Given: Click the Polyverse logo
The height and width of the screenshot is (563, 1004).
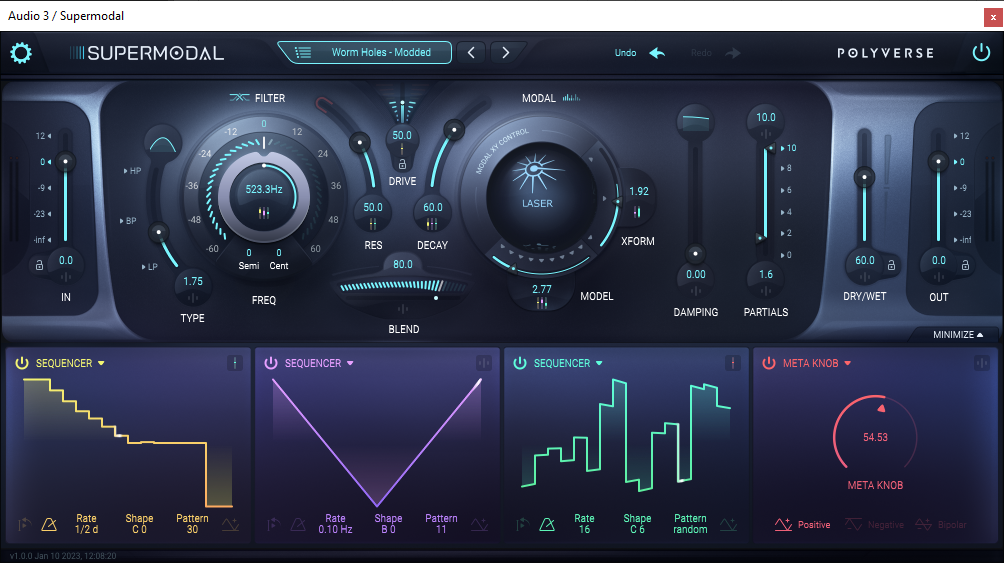Looking at the screenshot, I should pyautogui.click(x=886, y=53).
